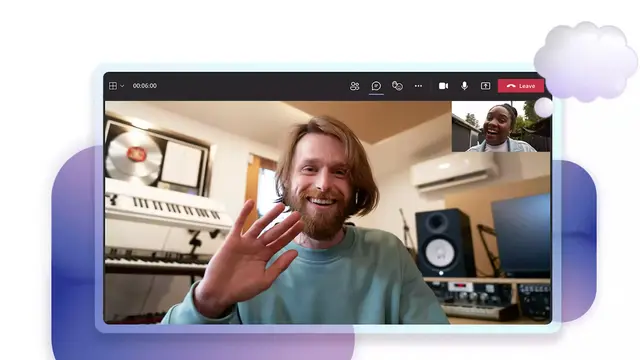Open the reactions menu
Screen dimensions: 640x360
pos(397,86)
